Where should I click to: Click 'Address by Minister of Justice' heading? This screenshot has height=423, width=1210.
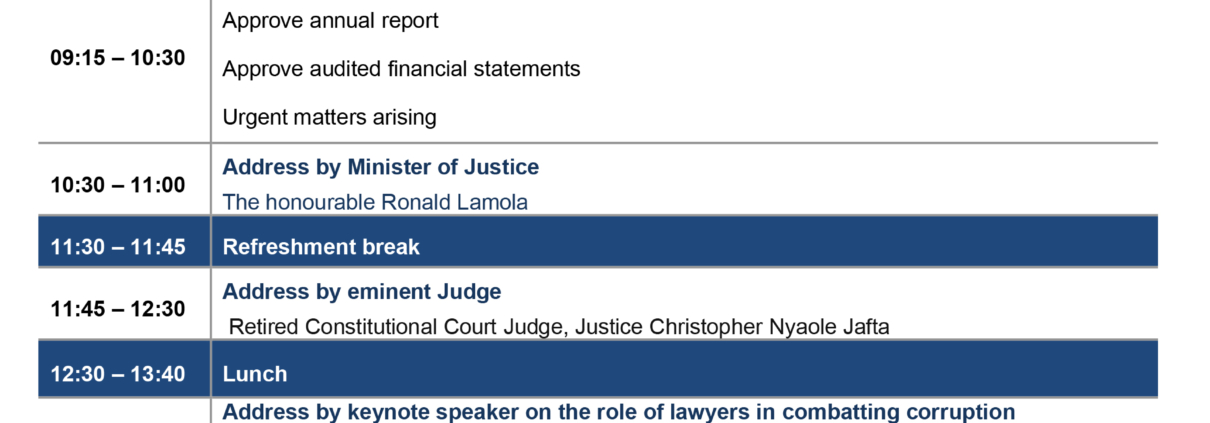point(380,167)
